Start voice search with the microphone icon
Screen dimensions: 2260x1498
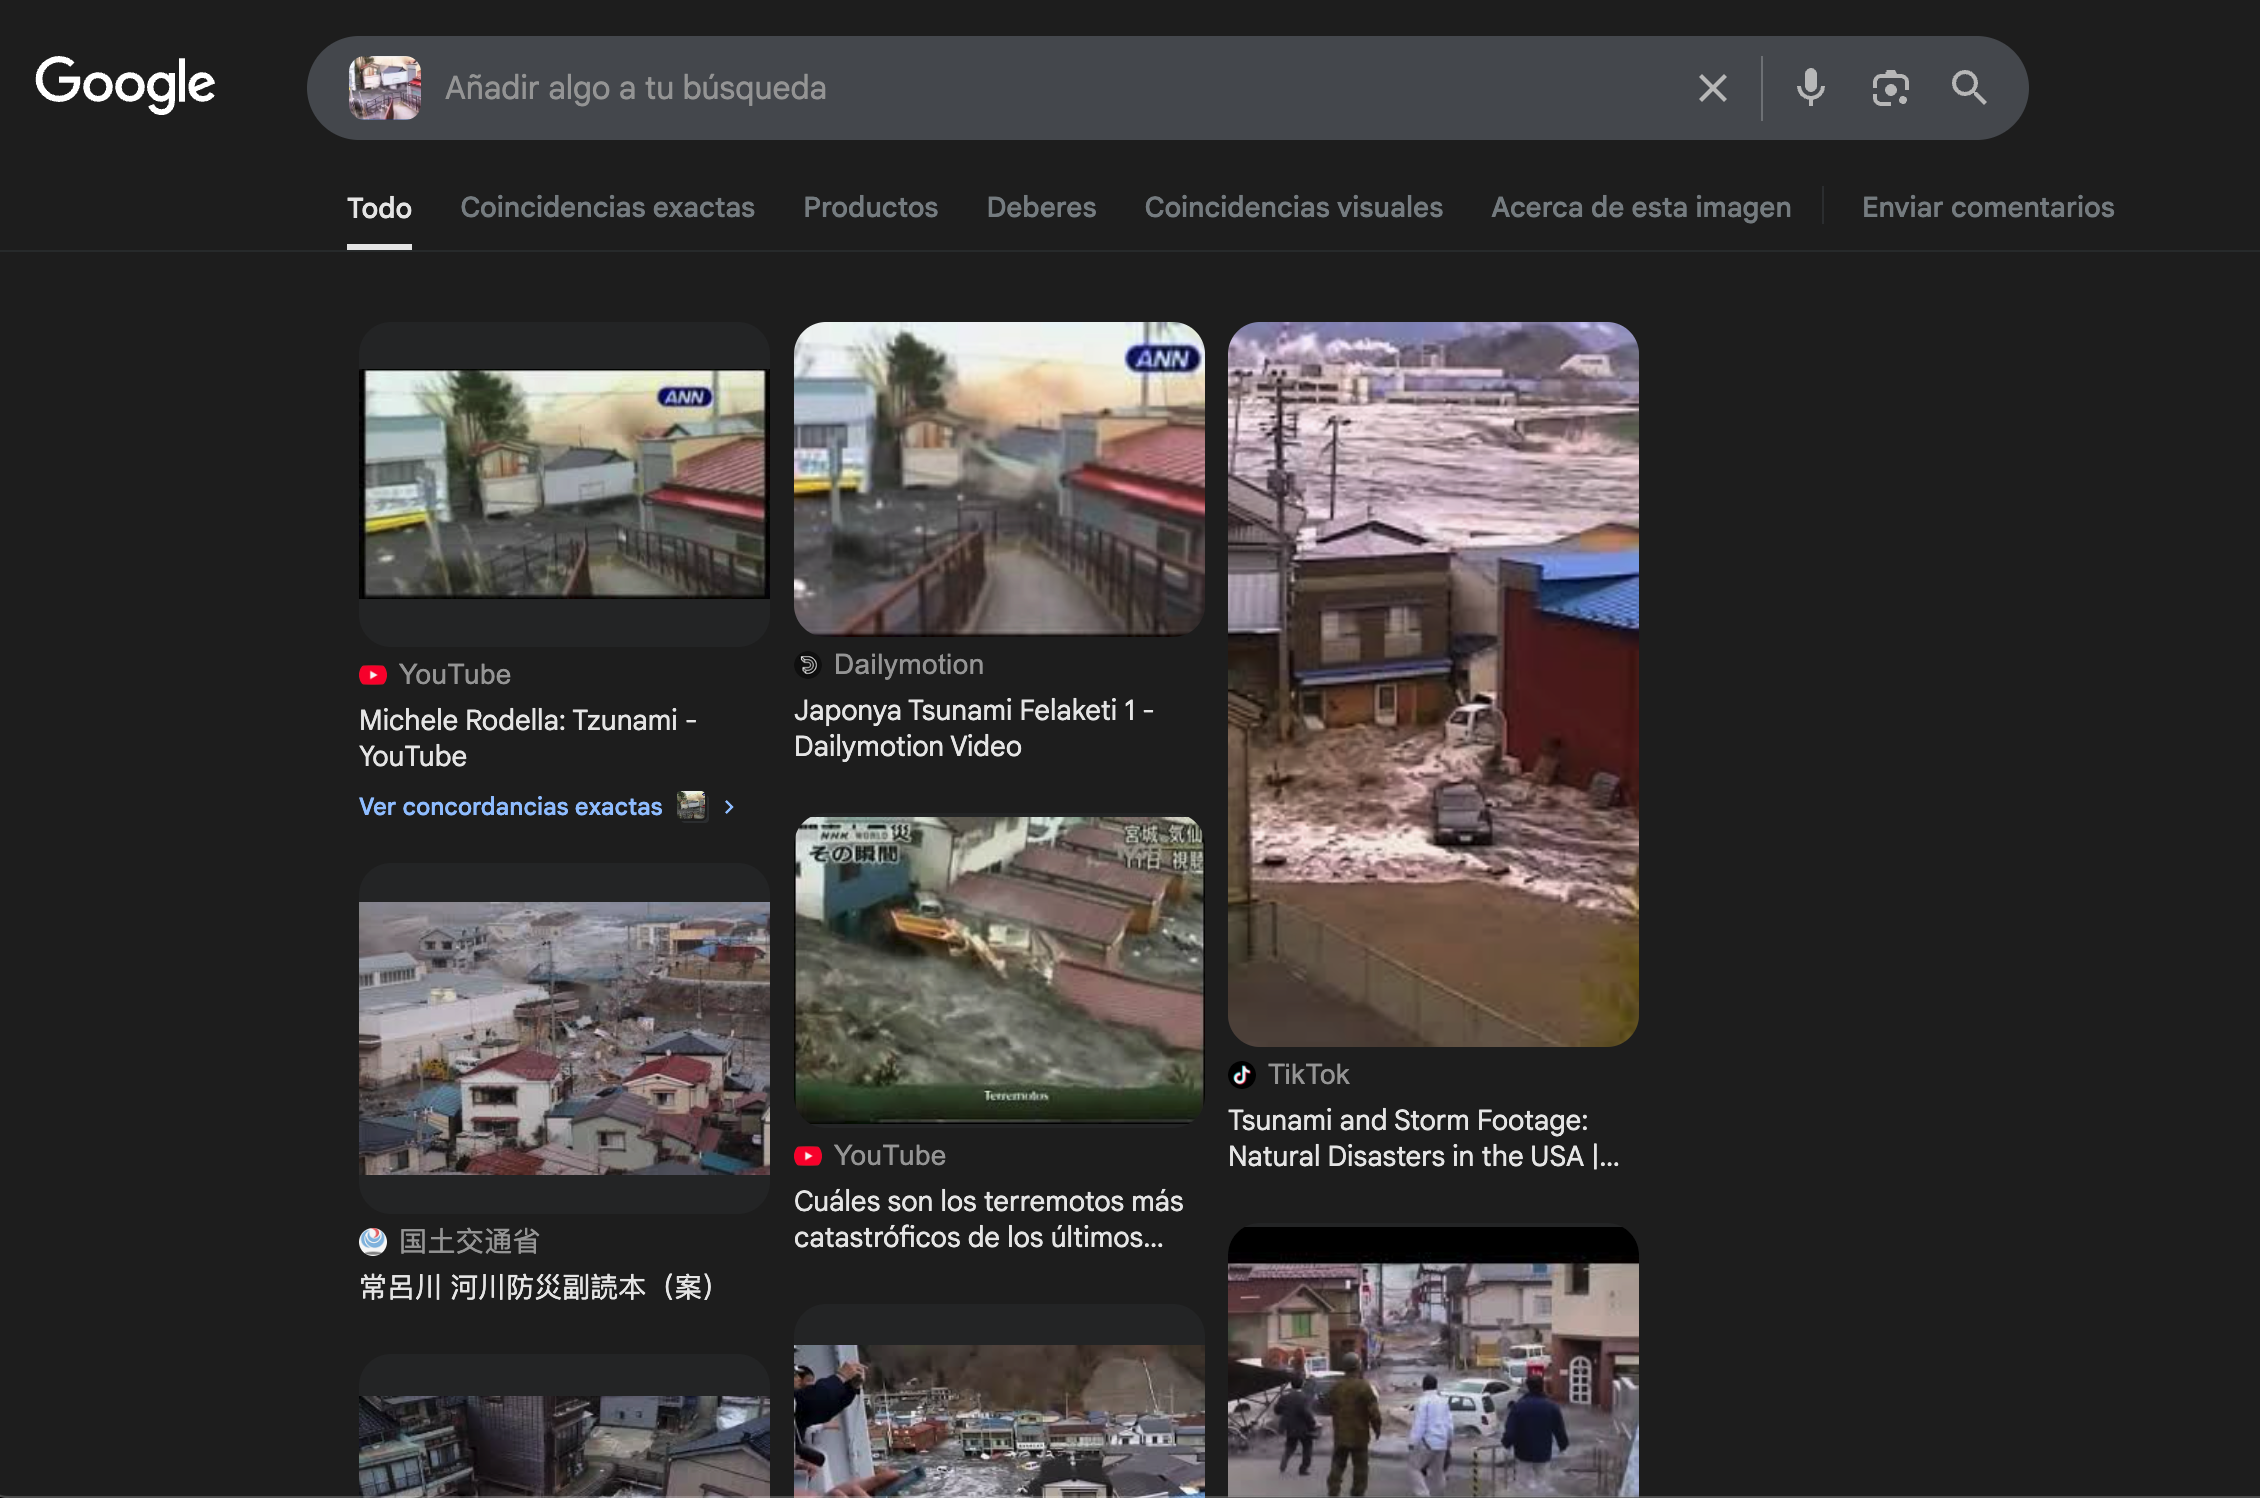click(1810, 88)
